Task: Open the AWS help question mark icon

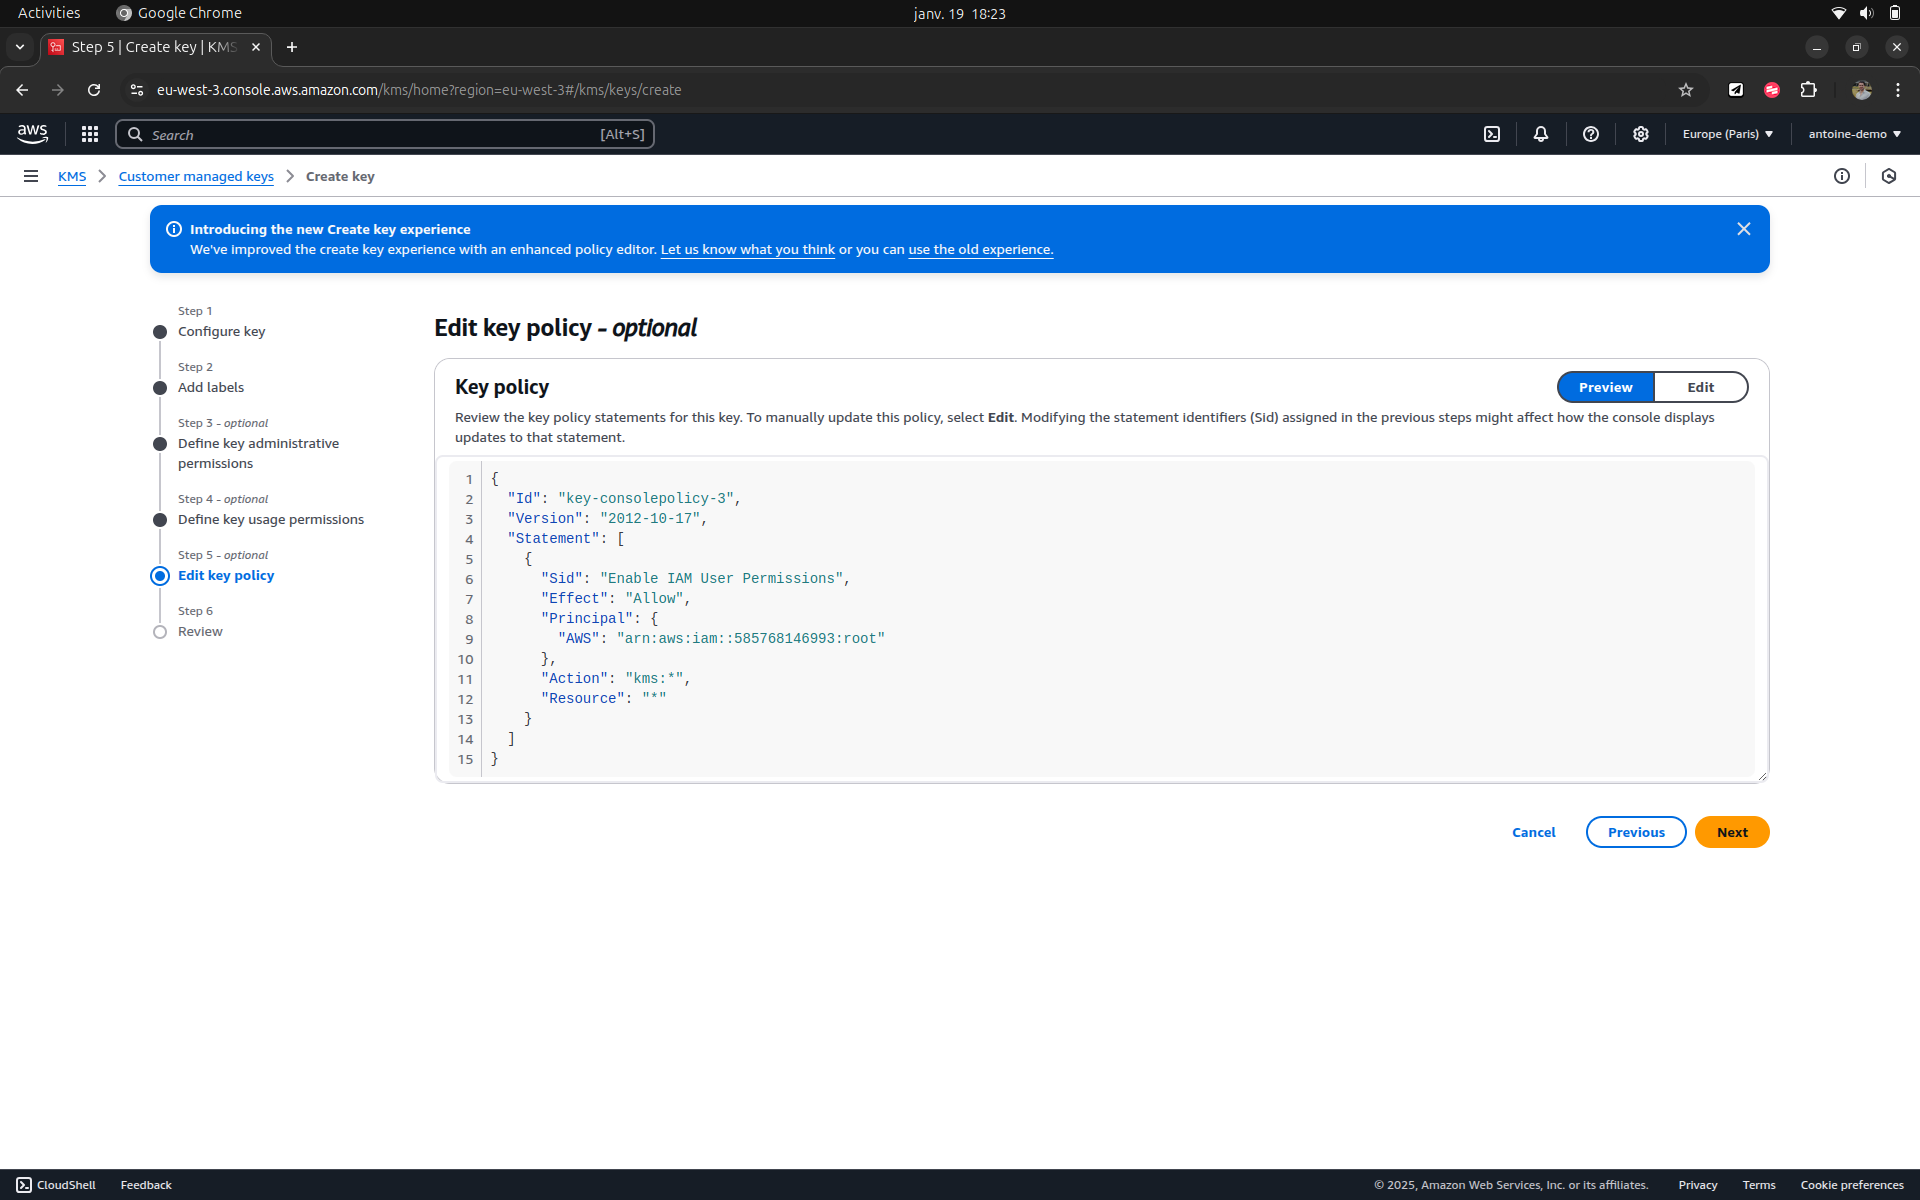Action: click(x=1590, y=134)
